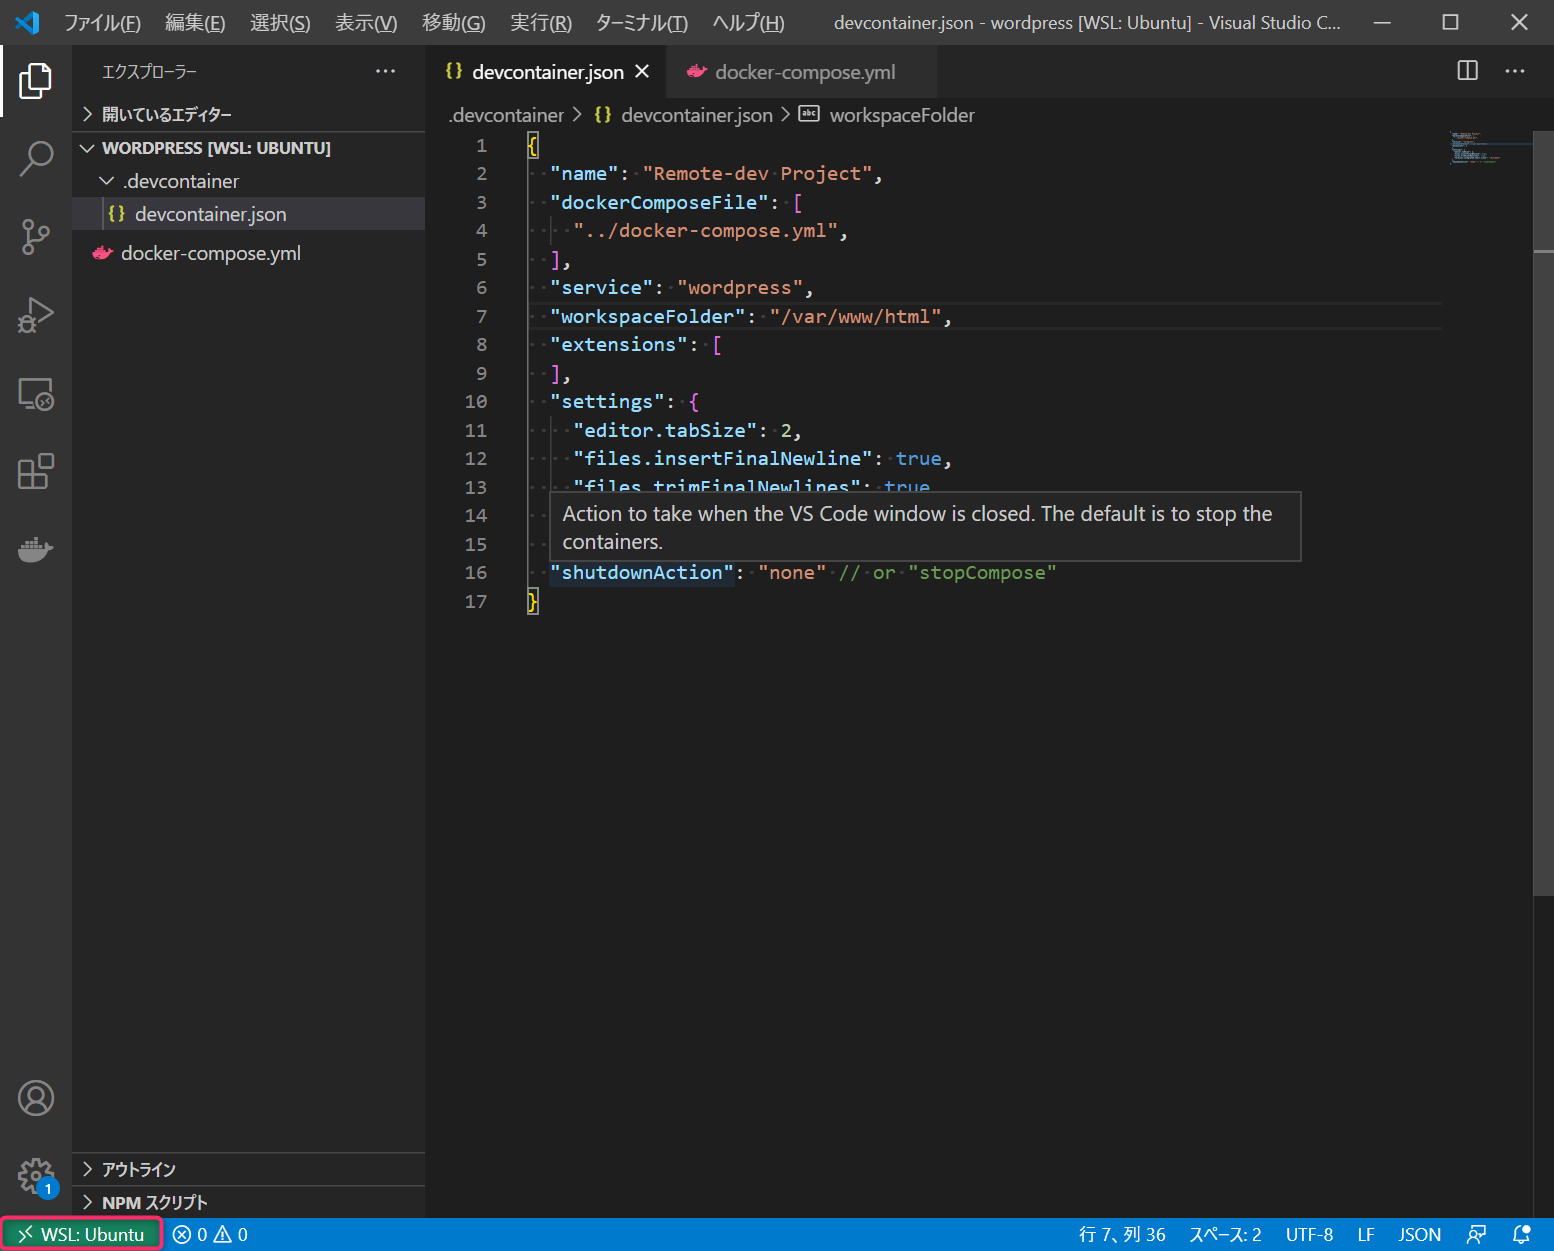This screenshot has height=1251, width=1554.
Task: Select devcontainer.json in the file tree
Action: (x=249, y=214)
